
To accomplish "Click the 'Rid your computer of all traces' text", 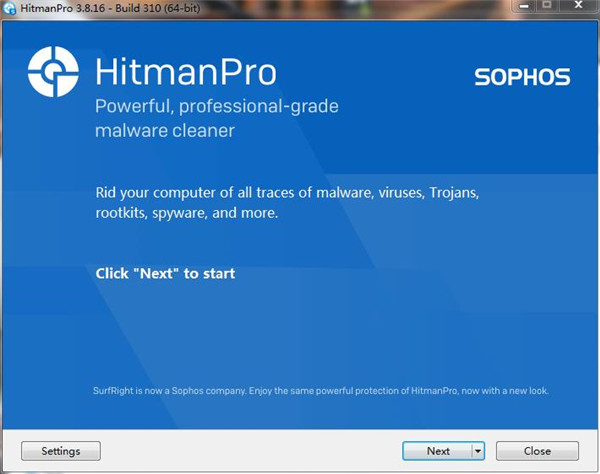I will (x=287, y=202).
